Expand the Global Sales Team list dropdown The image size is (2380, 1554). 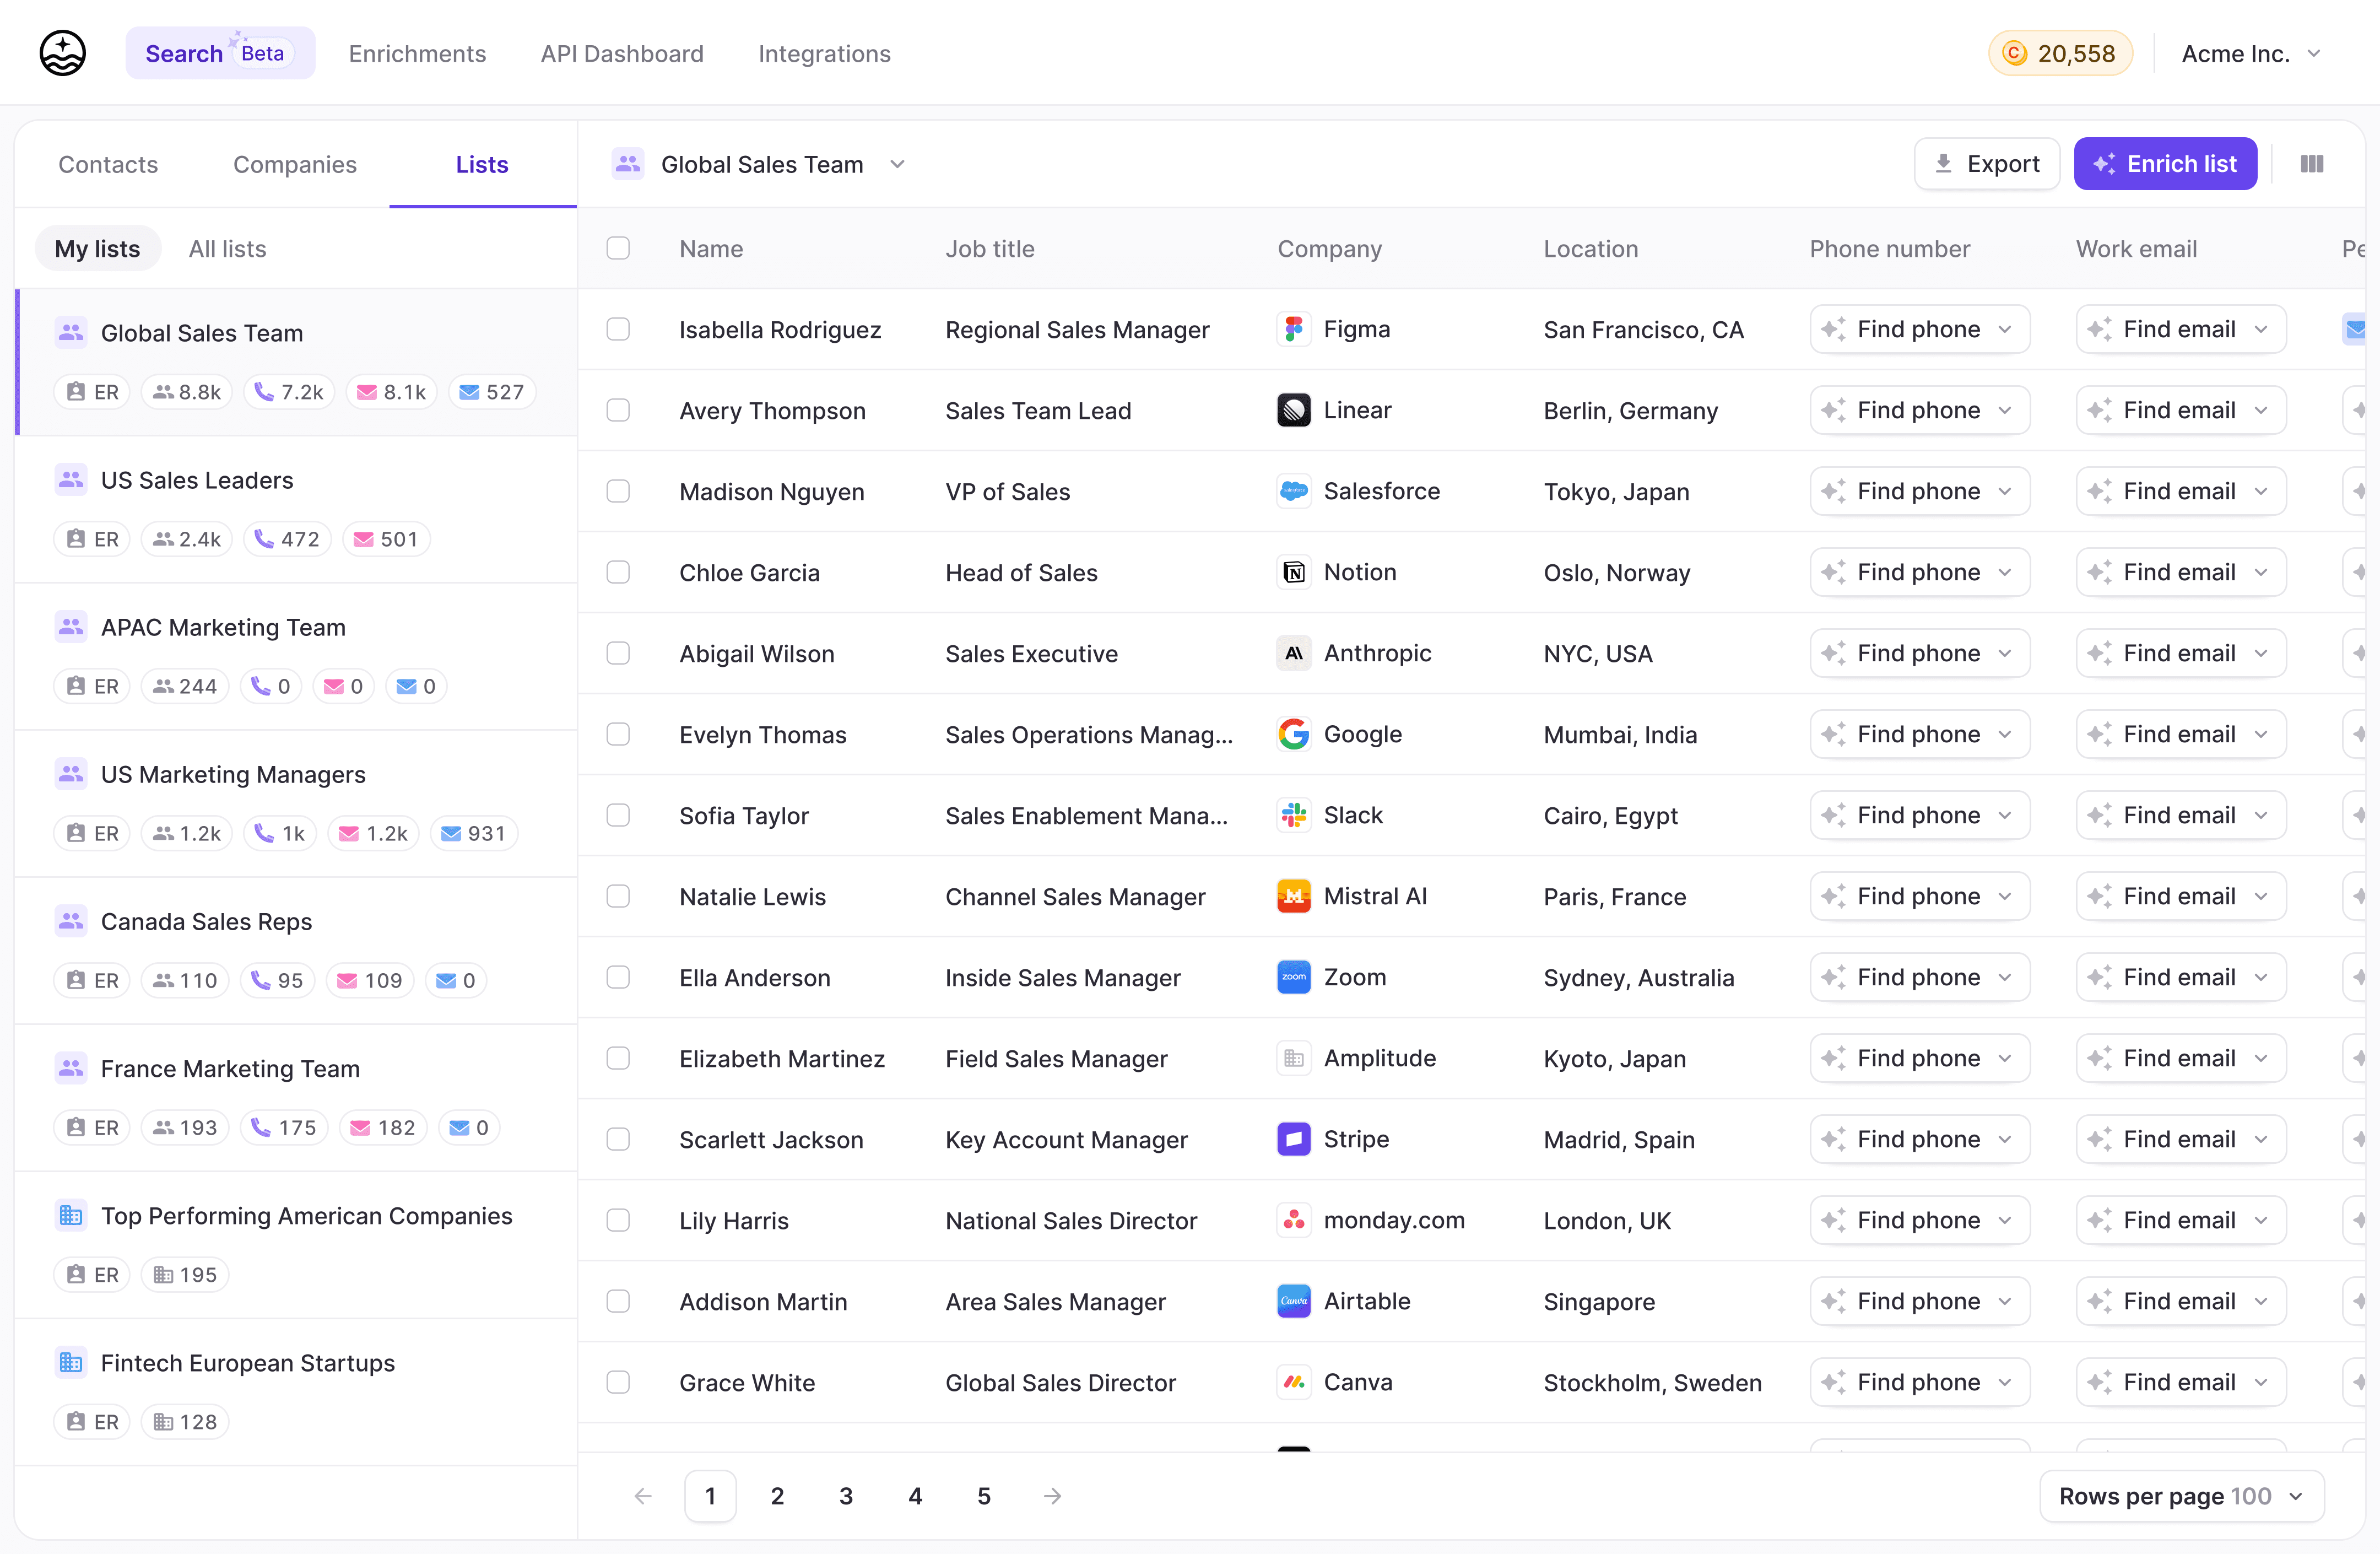[x=897, y=164]
